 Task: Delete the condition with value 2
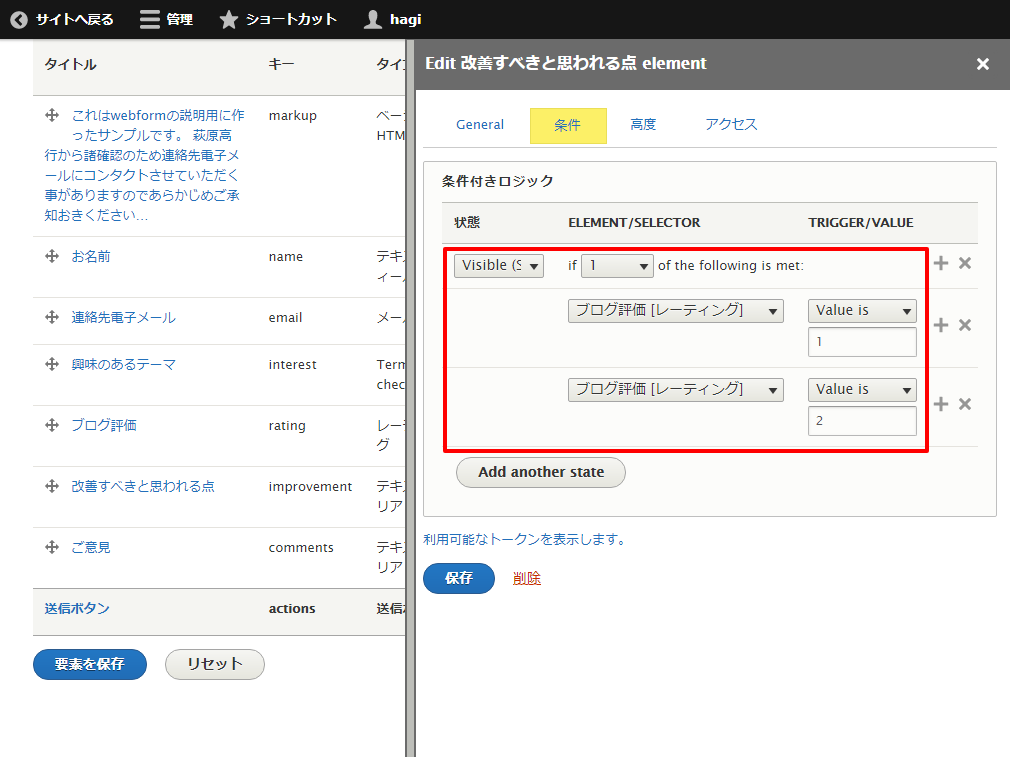965,404
